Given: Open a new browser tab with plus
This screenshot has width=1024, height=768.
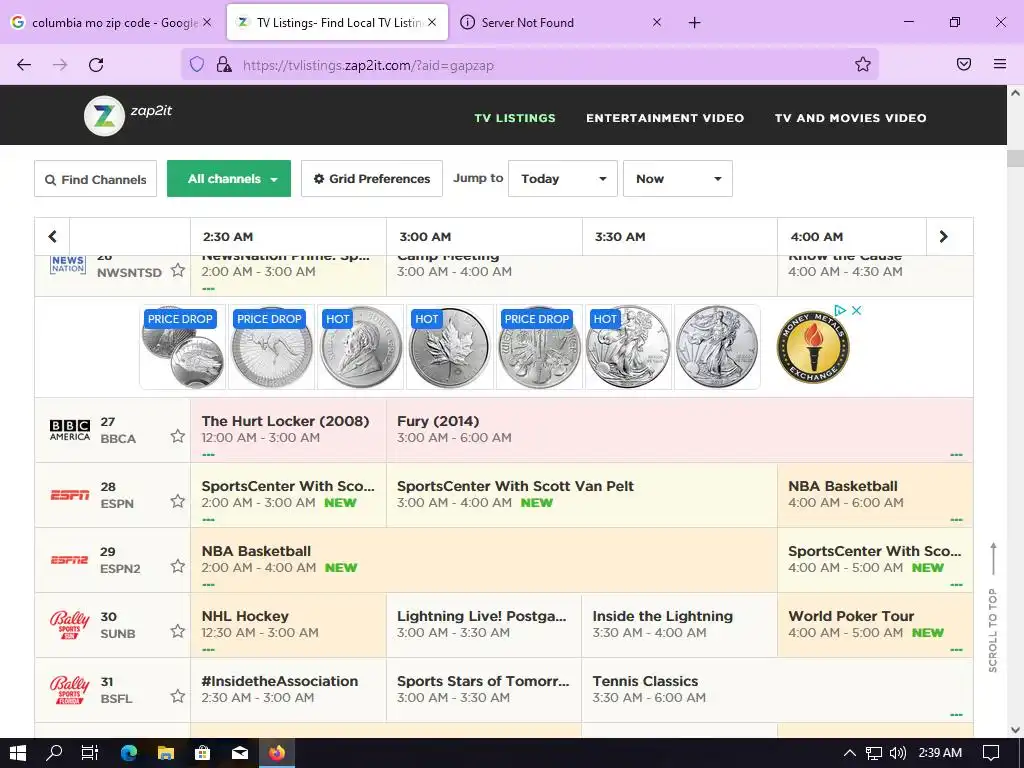Looking at the screenshot, I should coord(694,23).
